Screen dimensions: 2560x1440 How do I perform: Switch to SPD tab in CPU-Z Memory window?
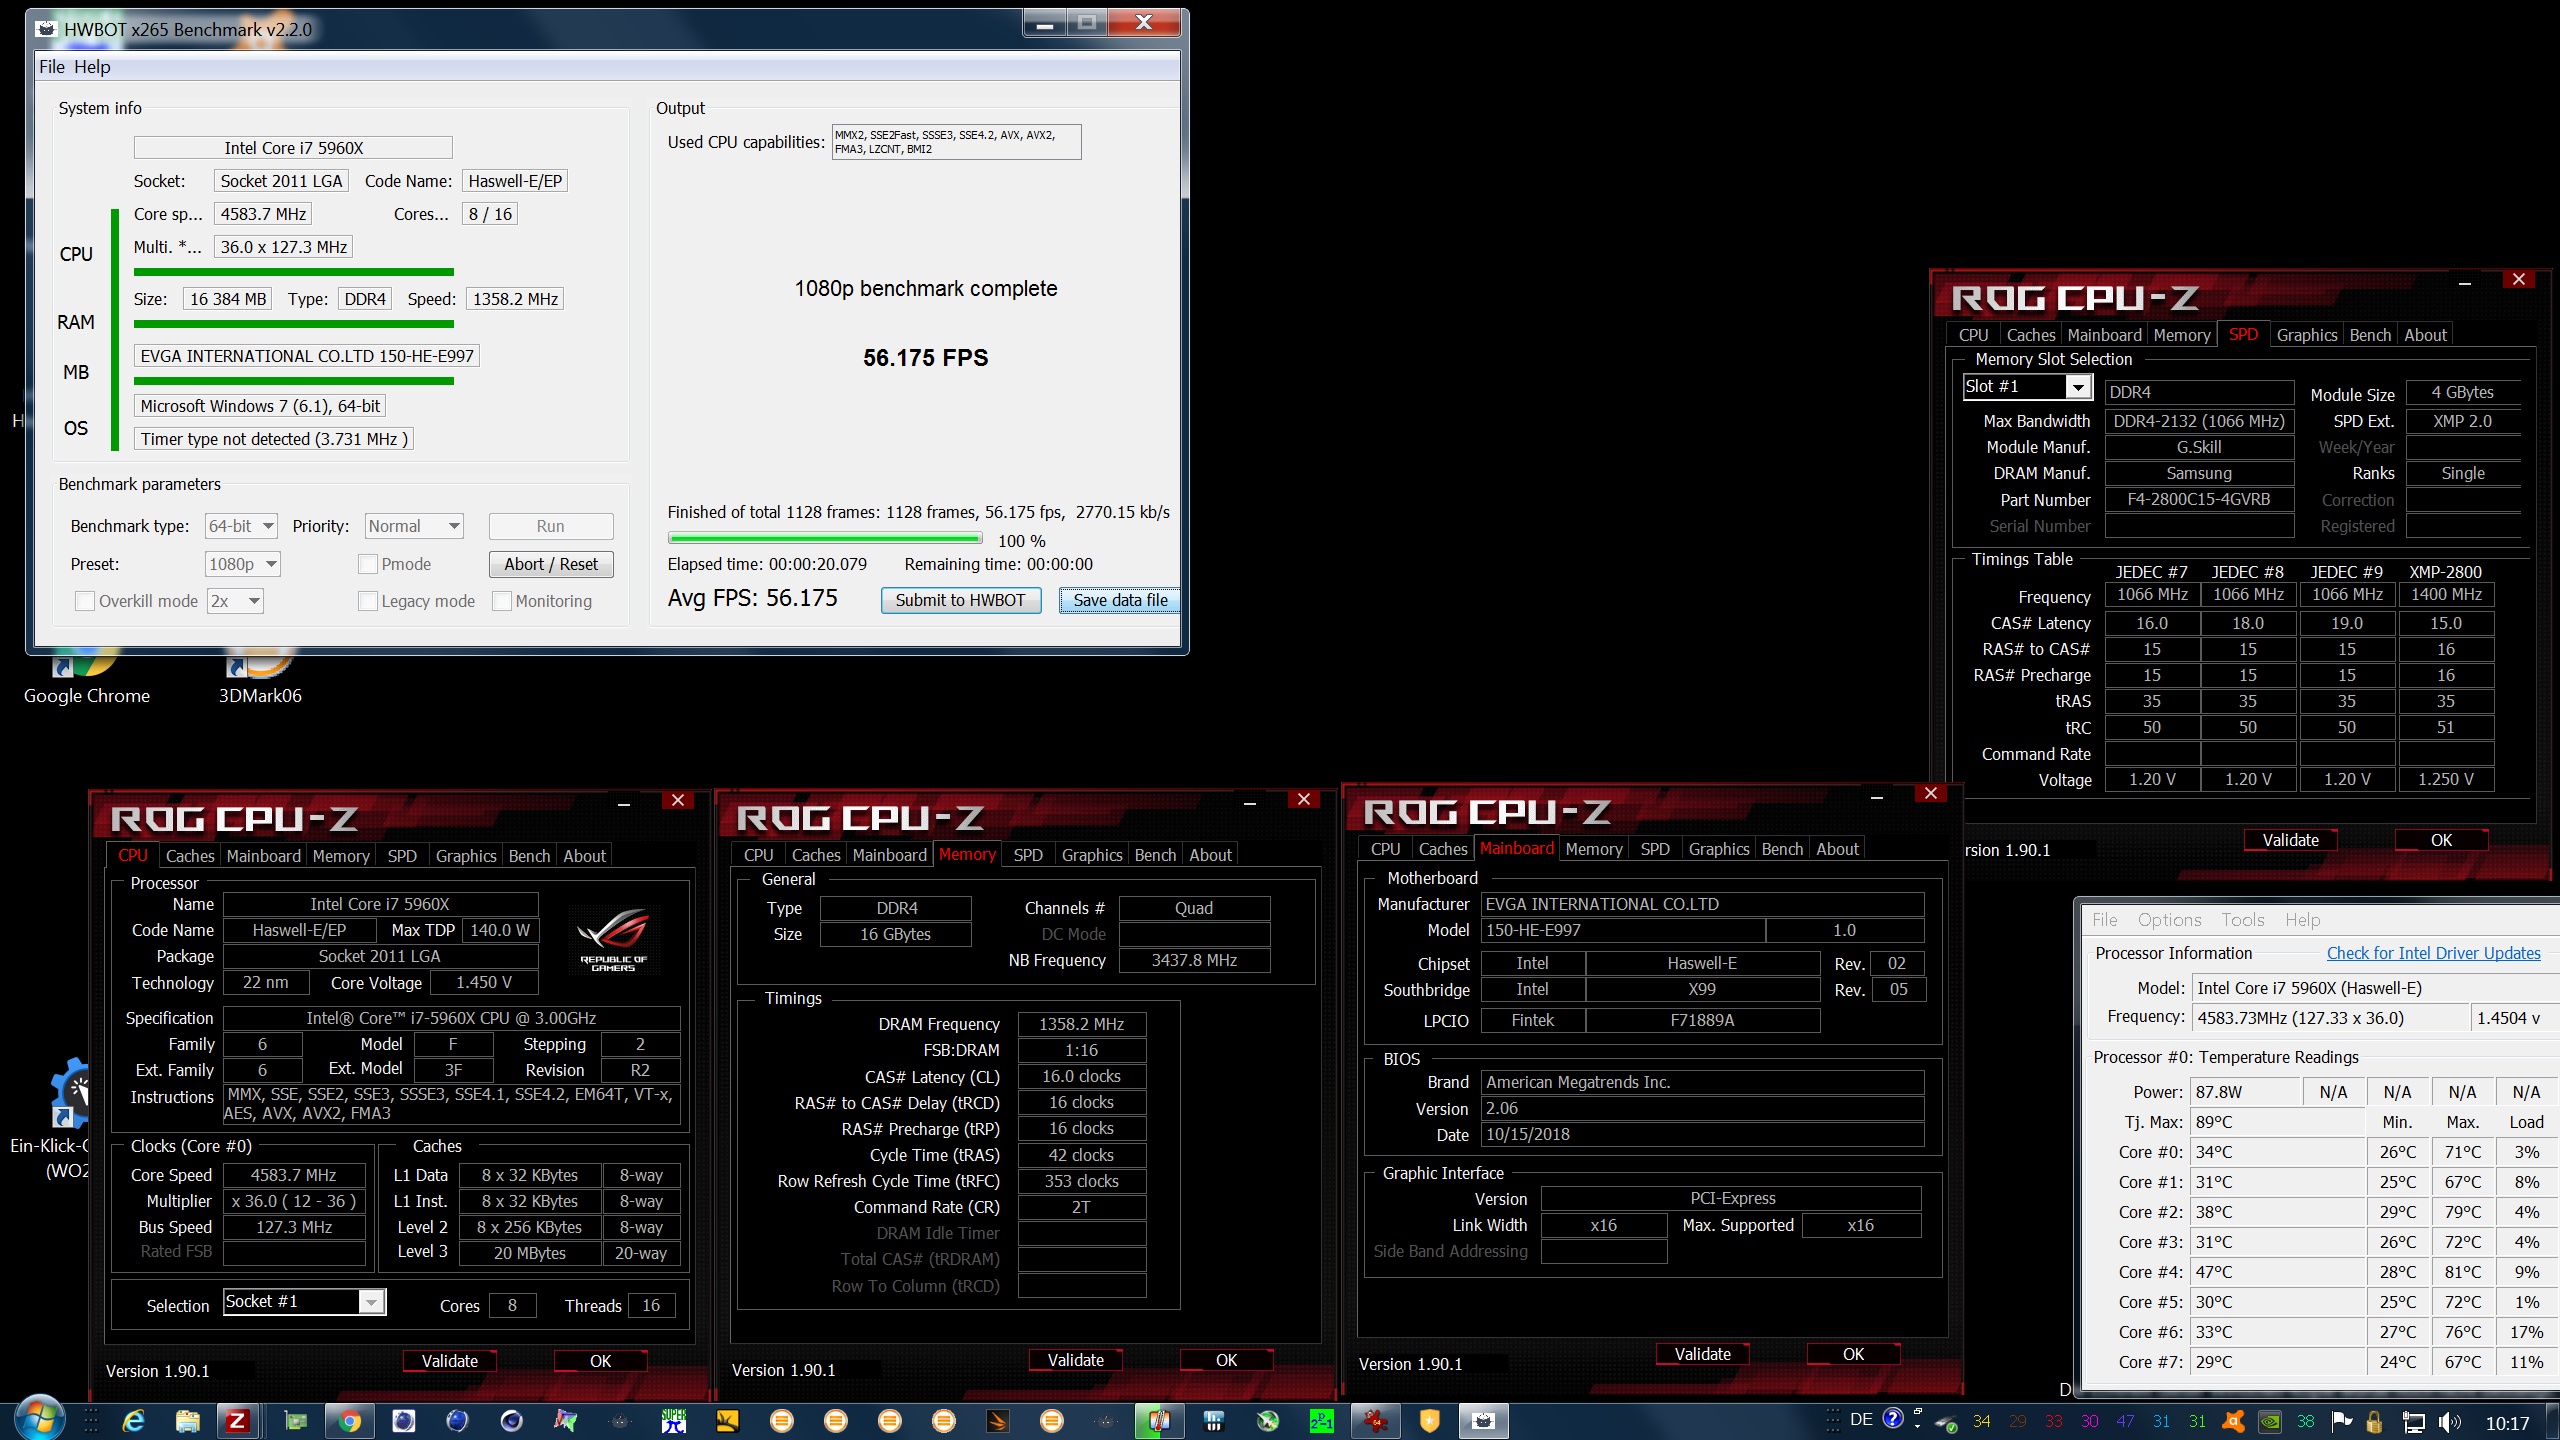tap(1028, 855)
